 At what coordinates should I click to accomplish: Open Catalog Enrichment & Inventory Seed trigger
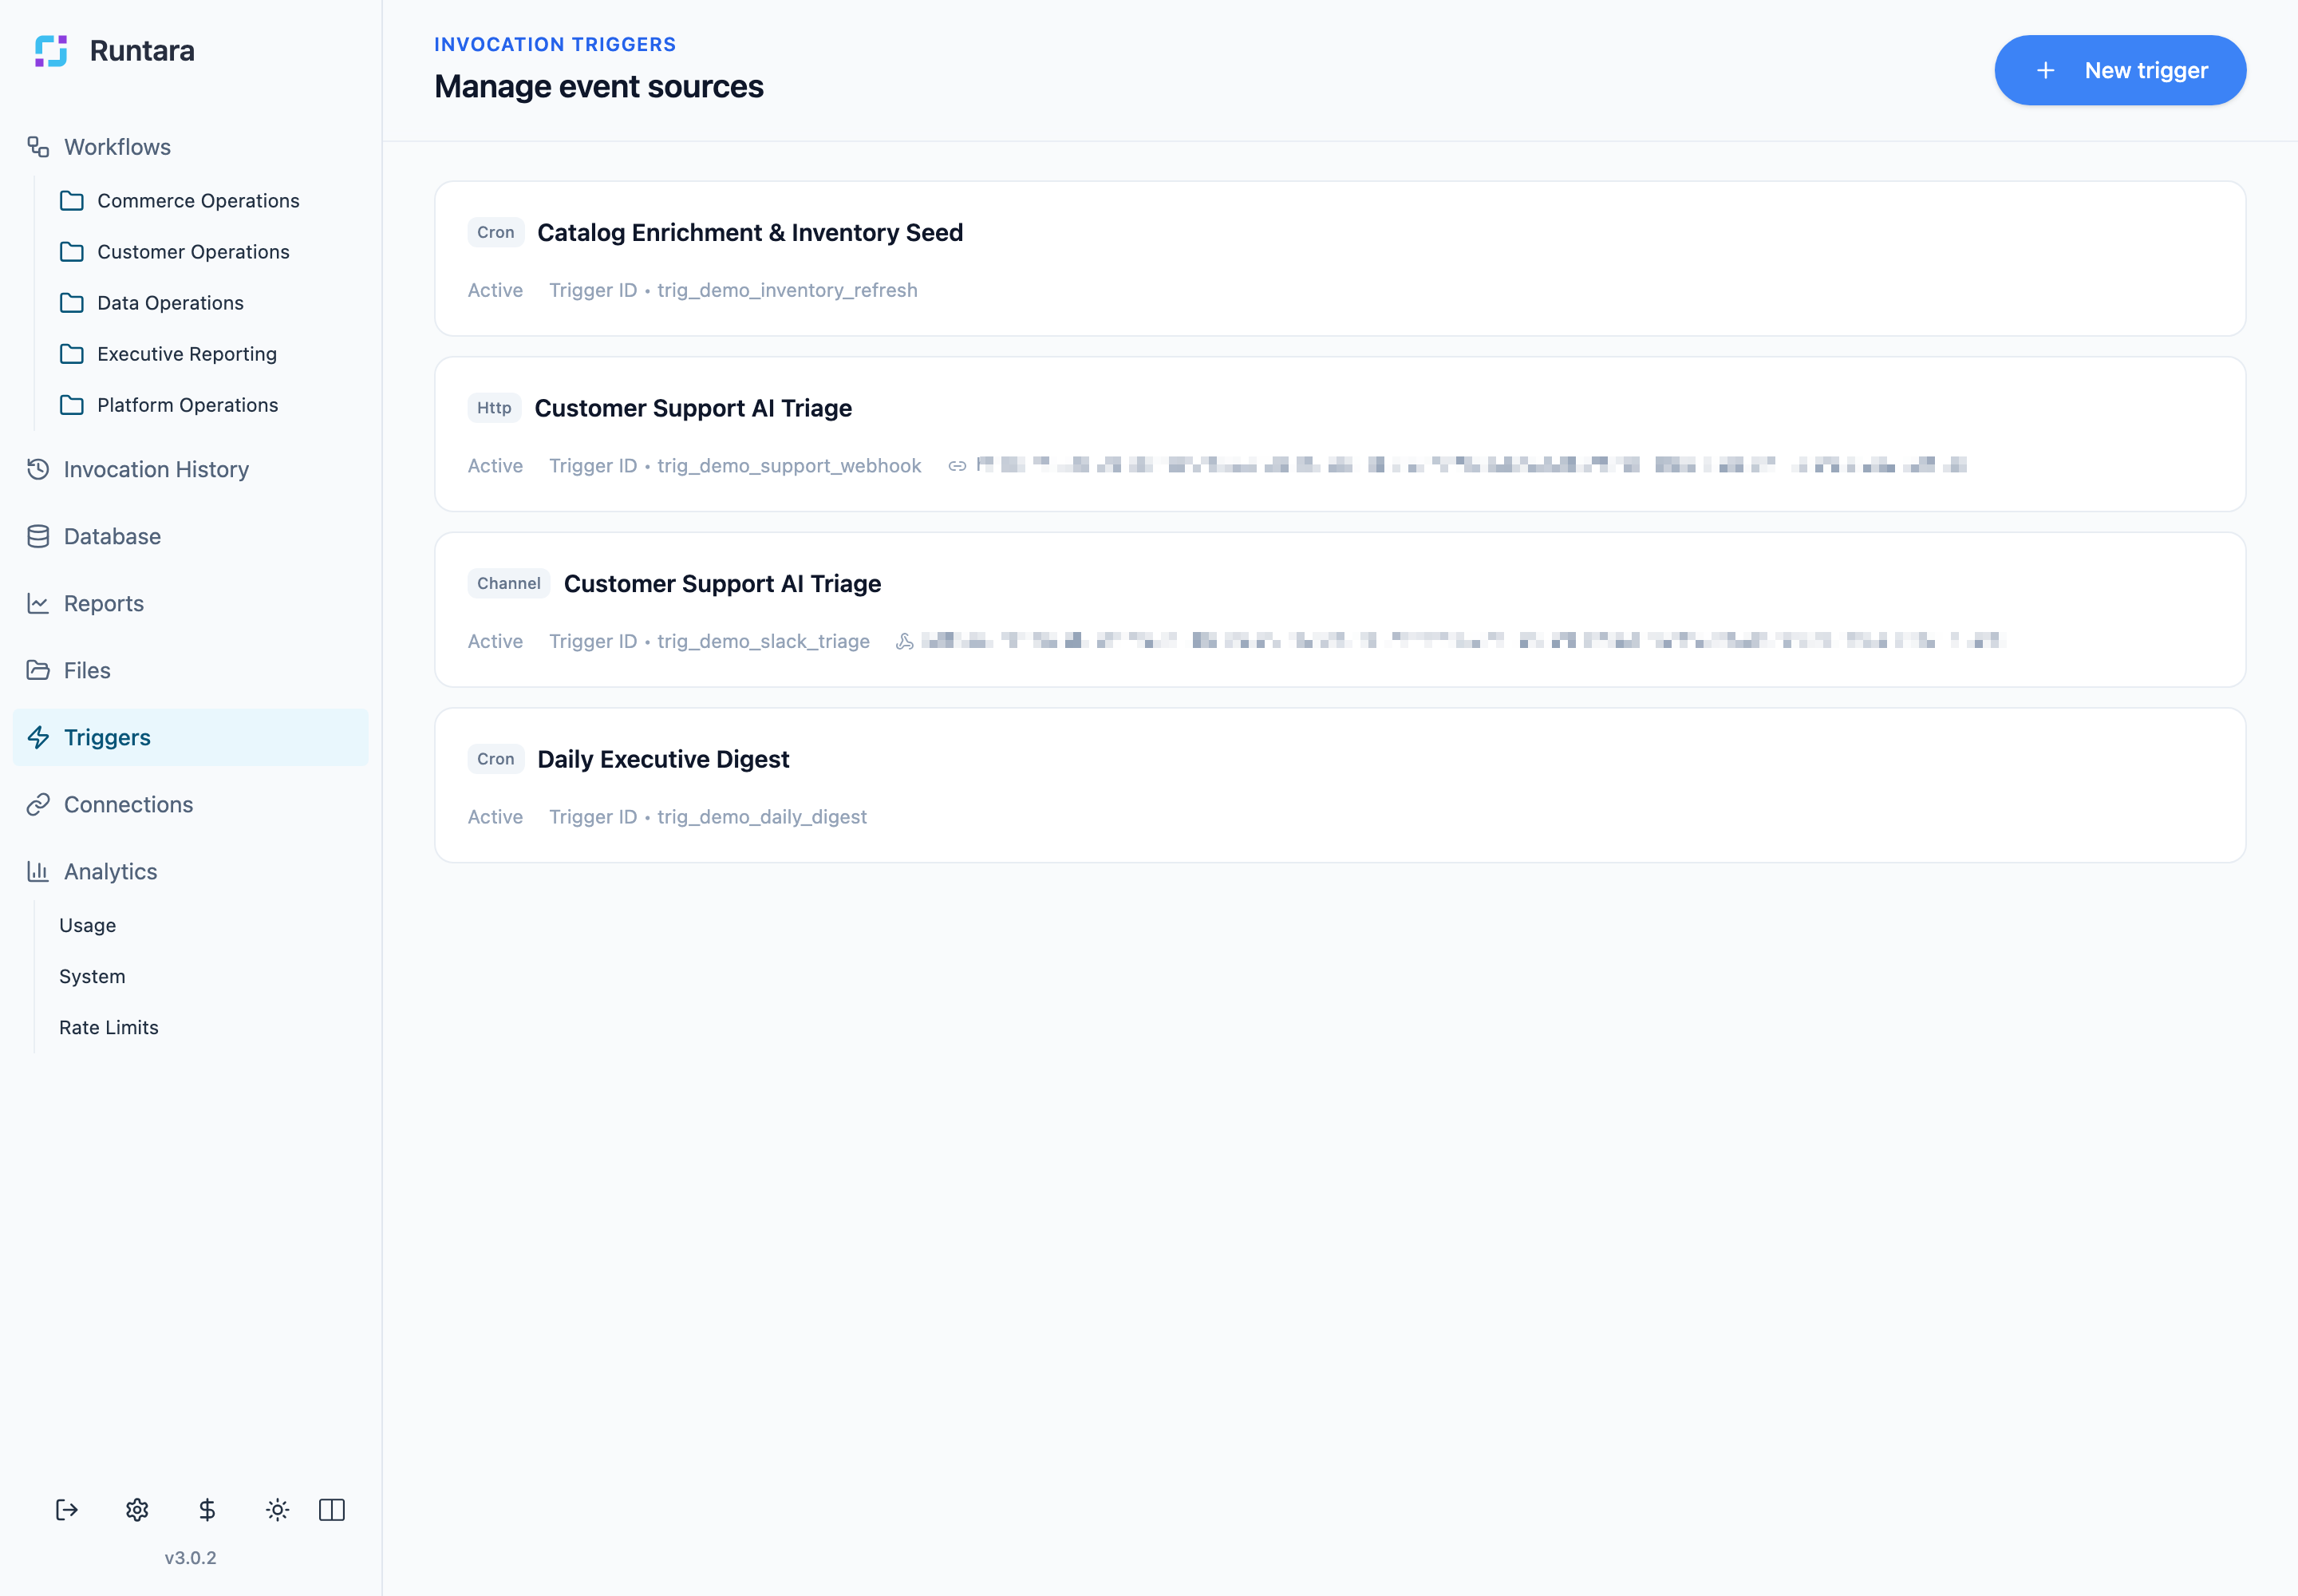[1340, 259]
